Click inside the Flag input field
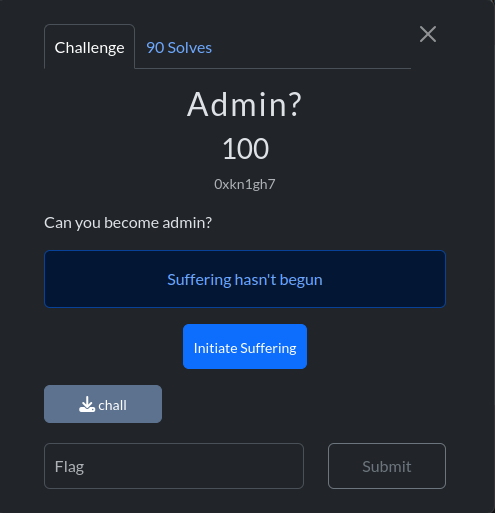This screenshot has width=495, height=513. (x=174, y=466)
